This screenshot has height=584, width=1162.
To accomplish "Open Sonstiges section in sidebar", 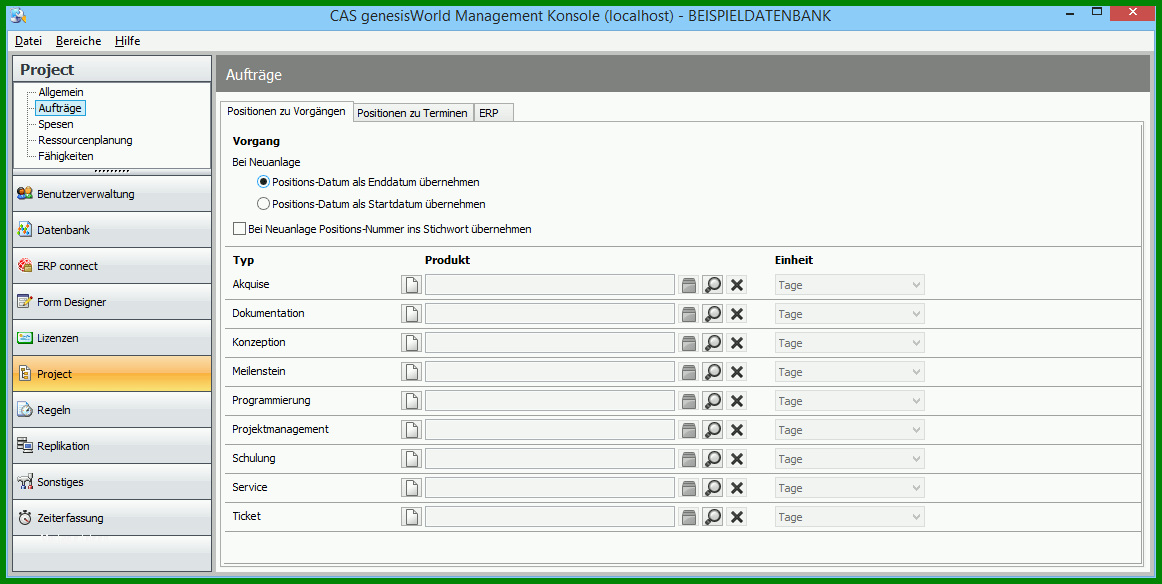I will point(112,481).
